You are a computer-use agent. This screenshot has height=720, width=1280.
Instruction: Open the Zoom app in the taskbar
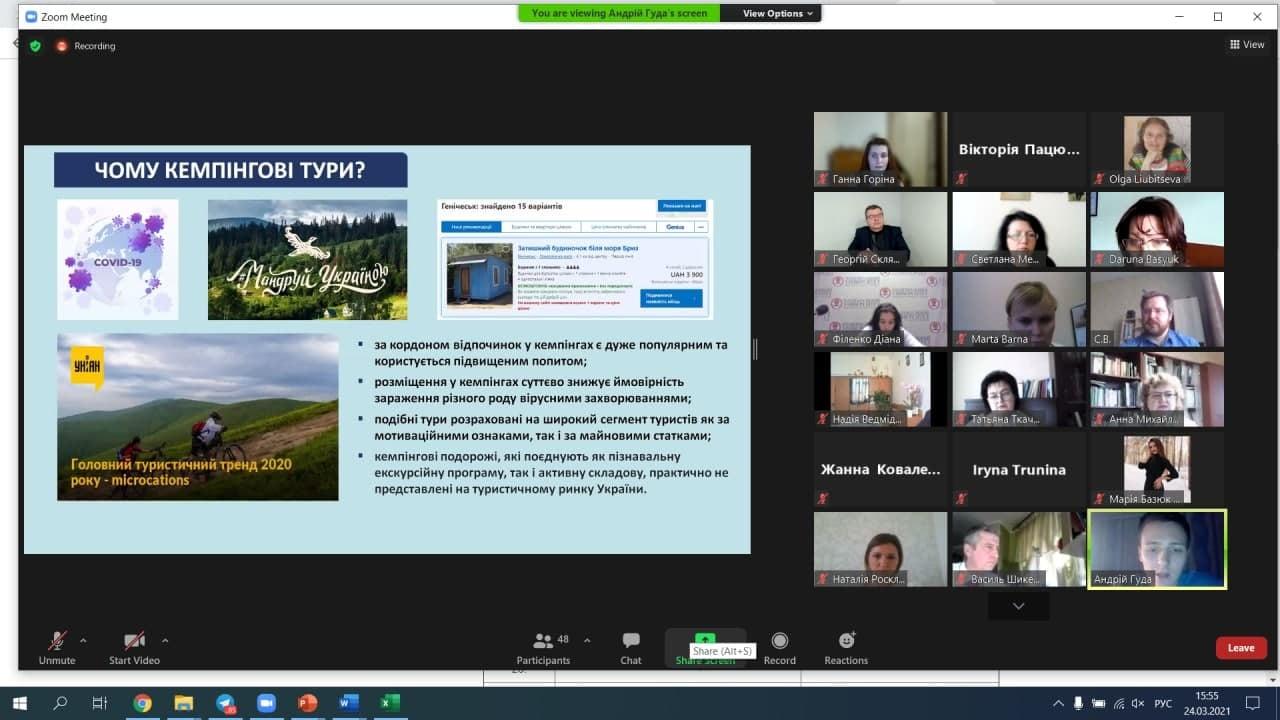pyautogui.click(x=265, y=703)
